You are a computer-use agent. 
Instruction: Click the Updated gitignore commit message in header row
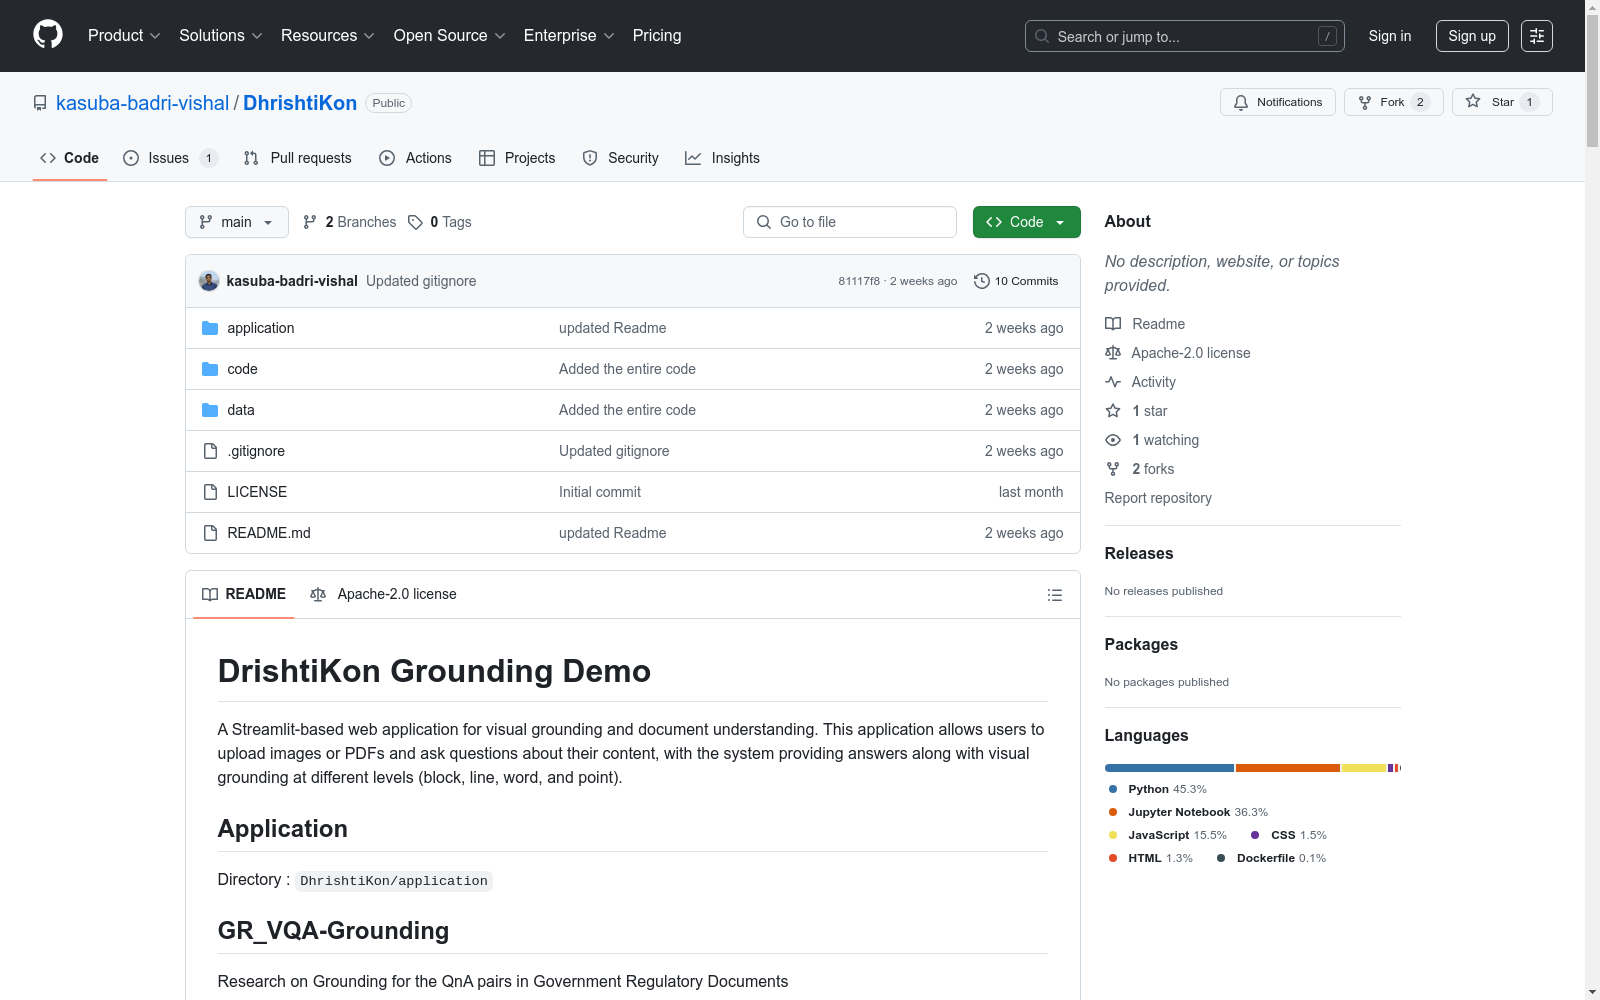(x=421, y=281)
